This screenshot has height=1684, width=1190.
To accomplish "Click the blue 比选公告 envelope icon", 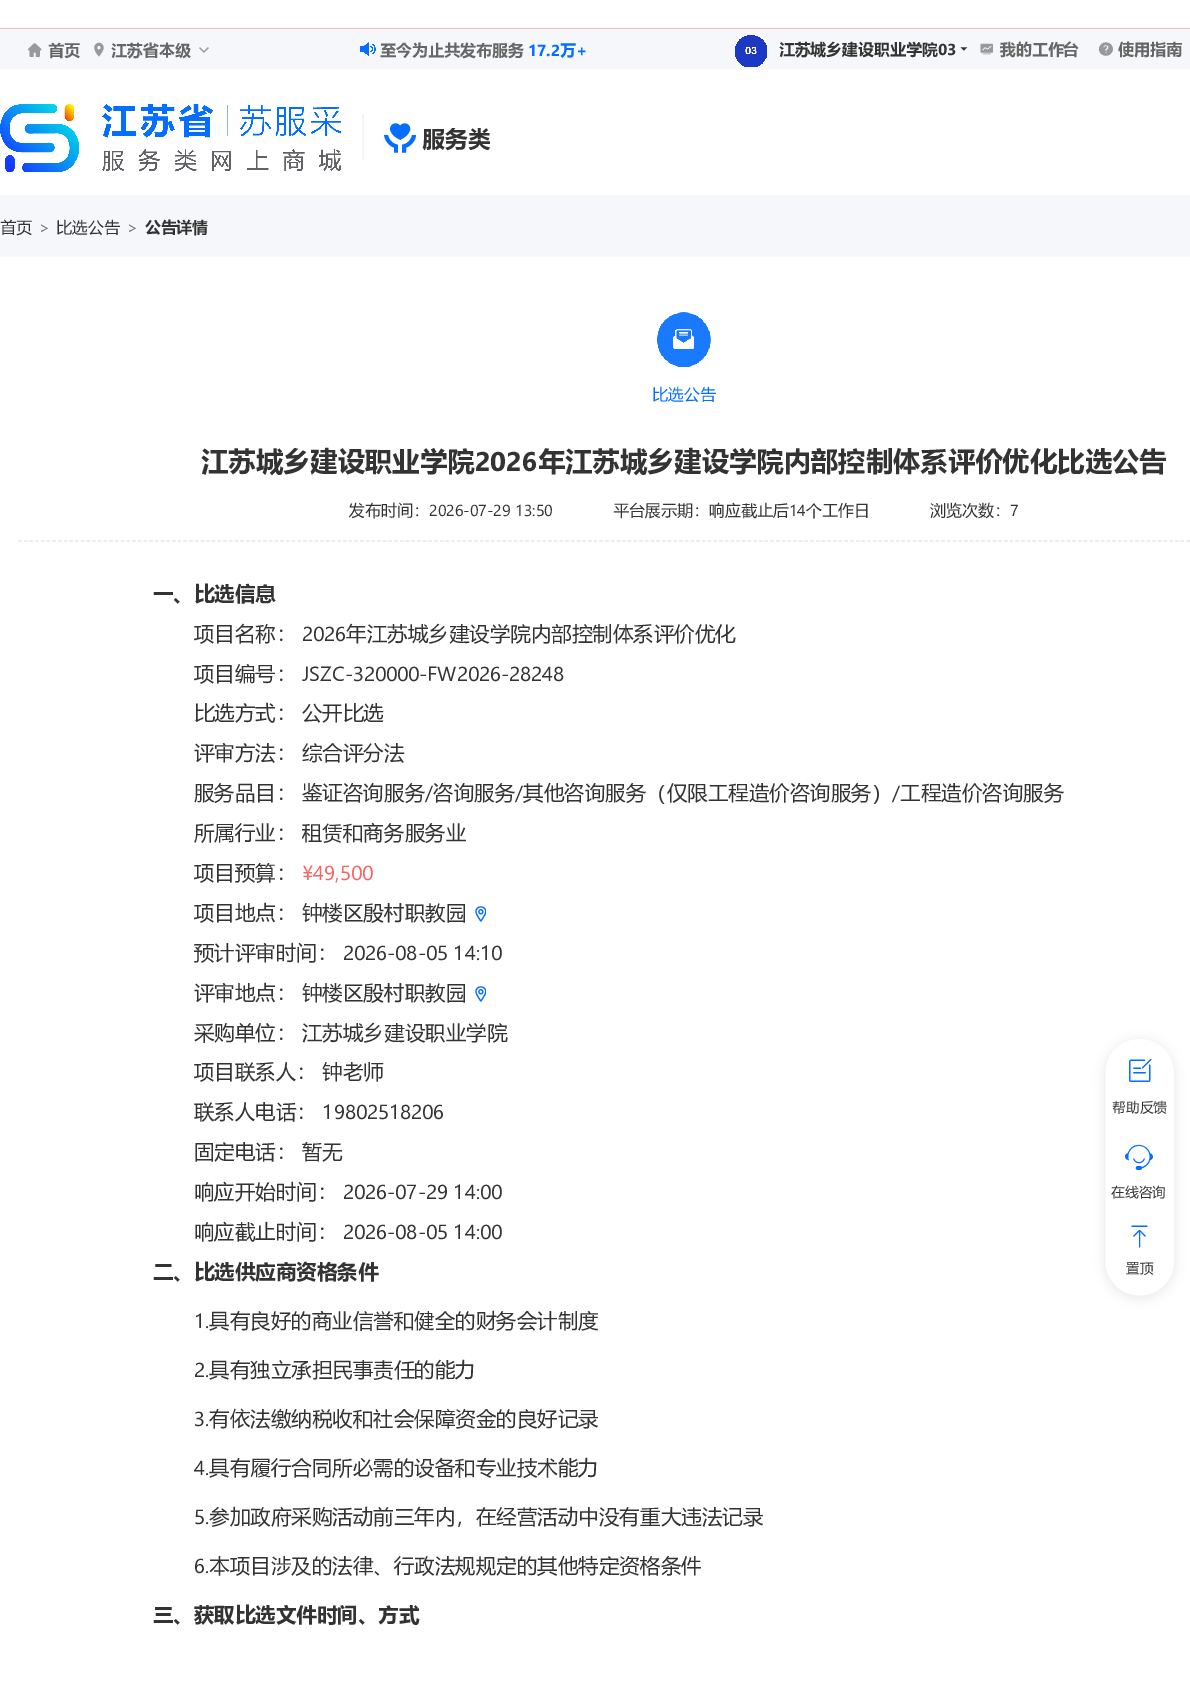I will [684, 340].
